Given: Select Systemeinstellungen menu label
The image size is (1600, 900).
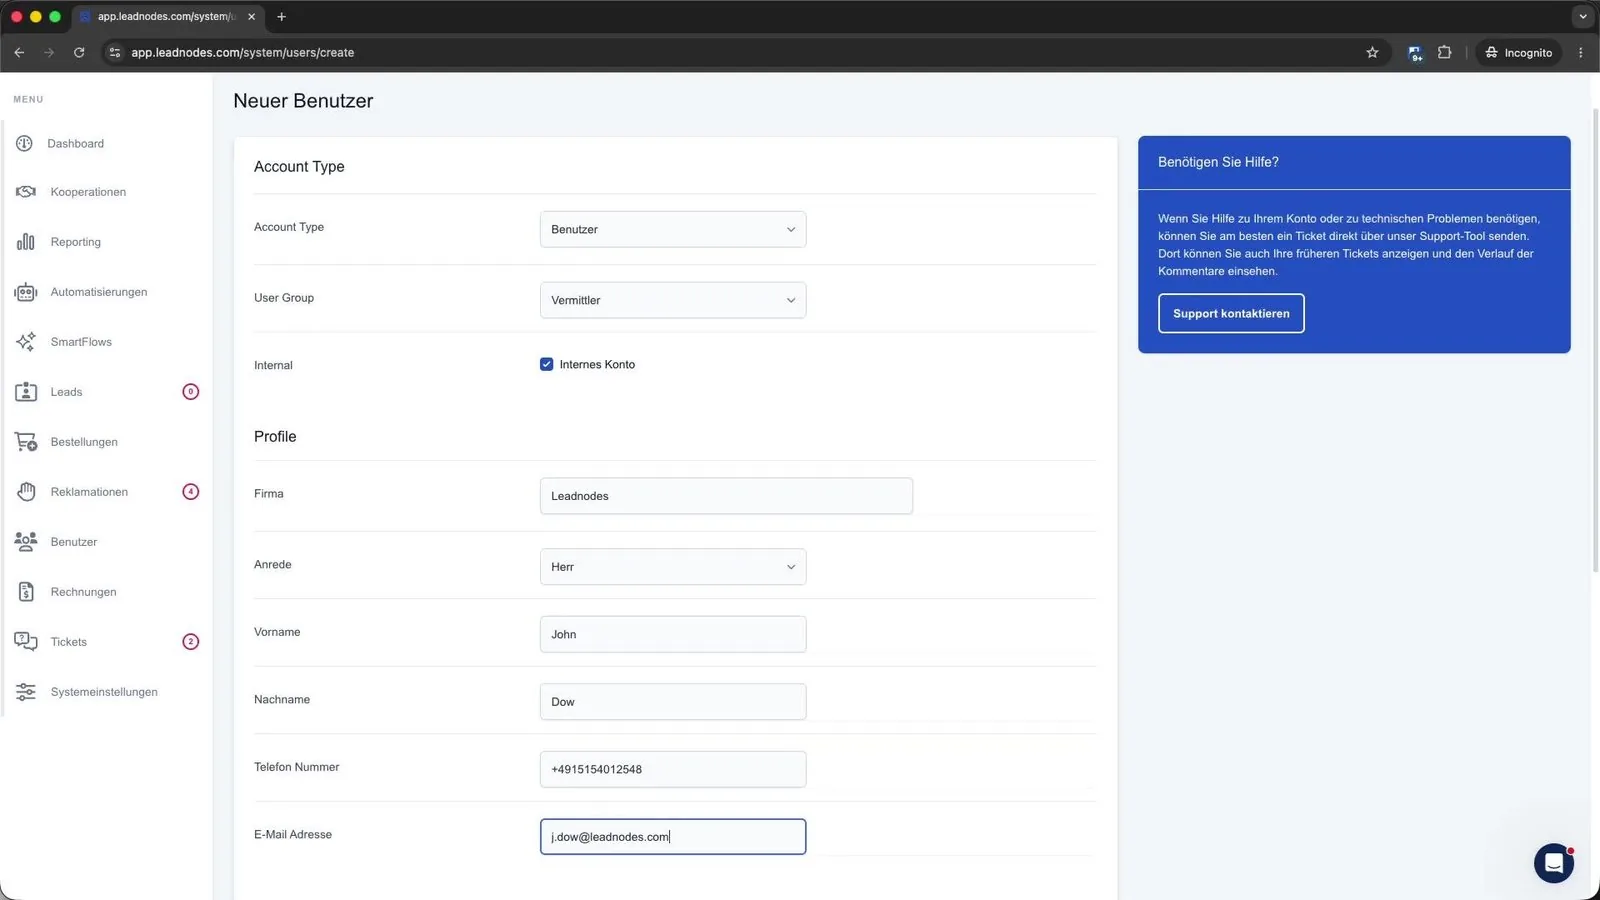Looking at the screenshot, I should [104, 692].
